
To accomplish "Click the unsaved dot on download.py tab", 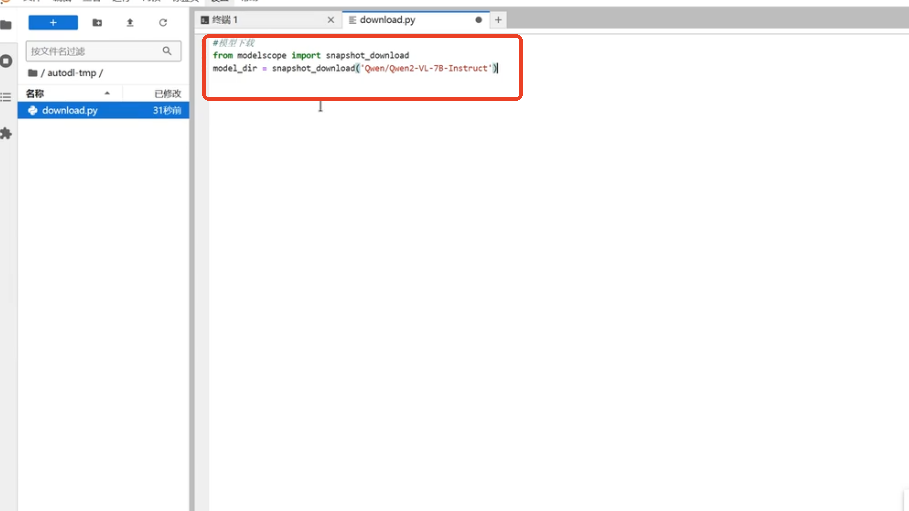I will (478, 20).
